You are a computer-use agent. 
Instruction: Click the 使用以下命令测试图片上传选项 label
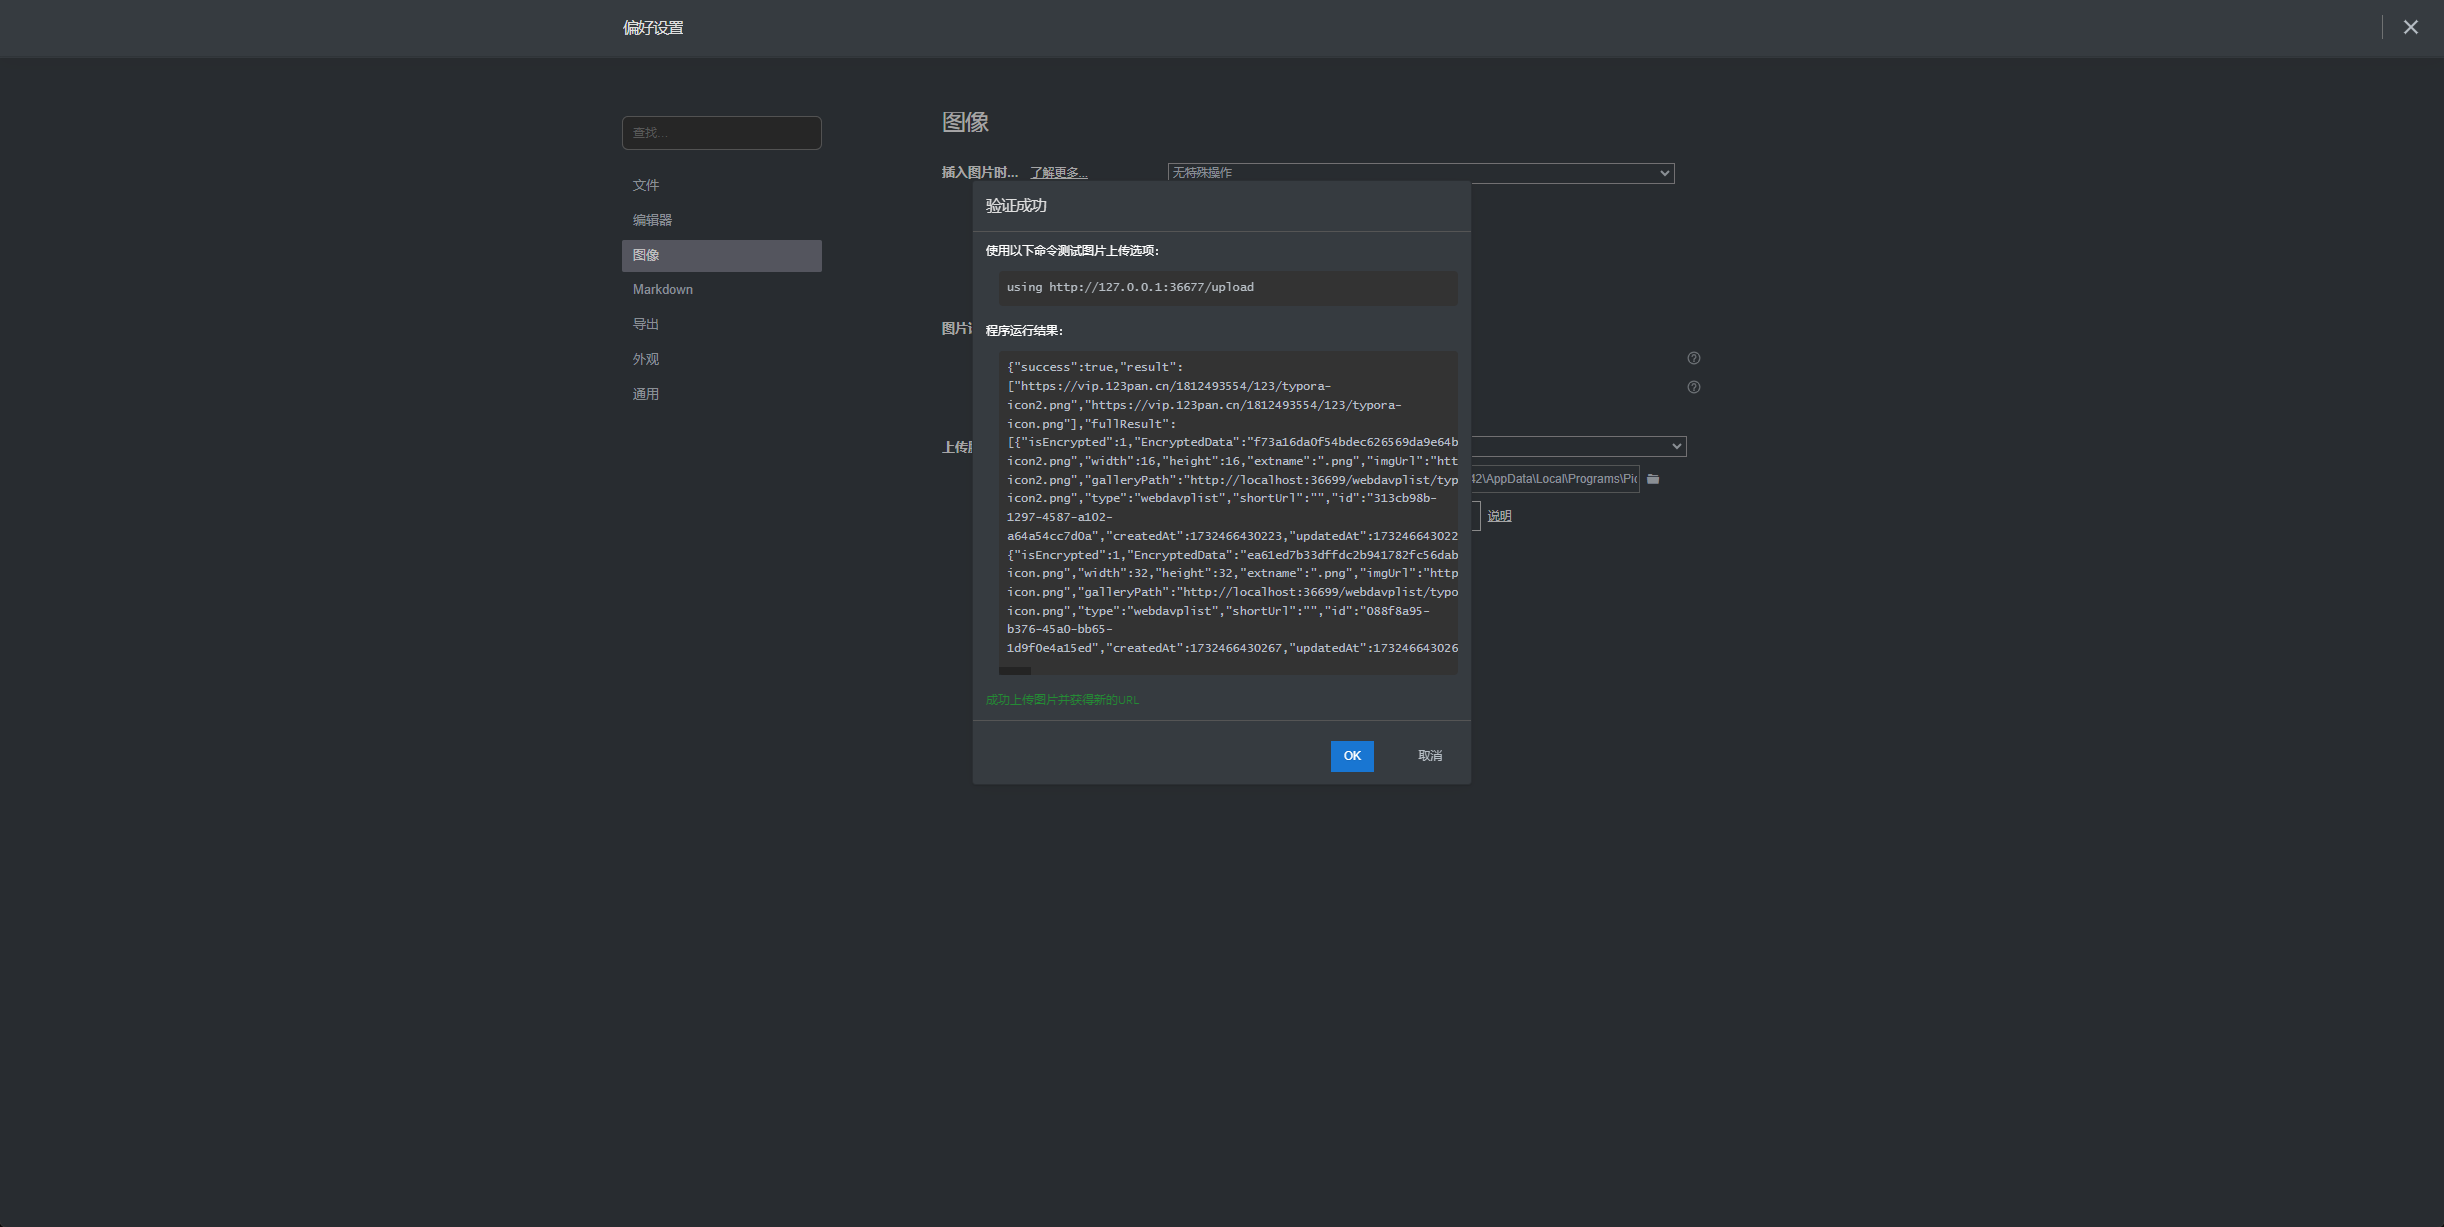point(1072,251)
